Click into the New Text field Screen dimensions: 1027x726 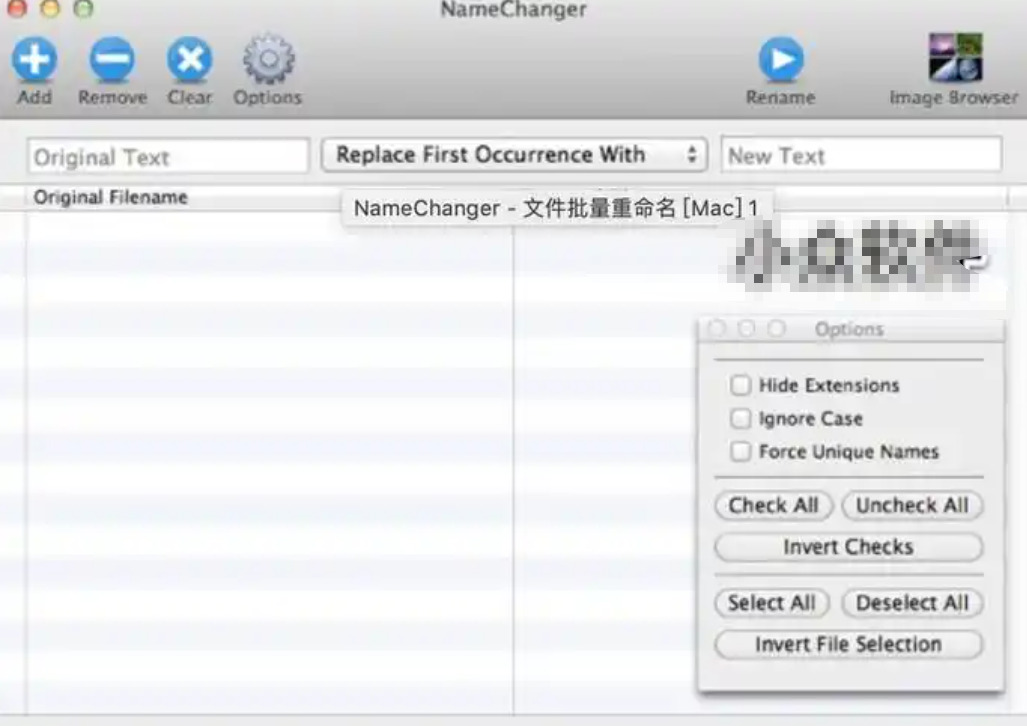861,155
